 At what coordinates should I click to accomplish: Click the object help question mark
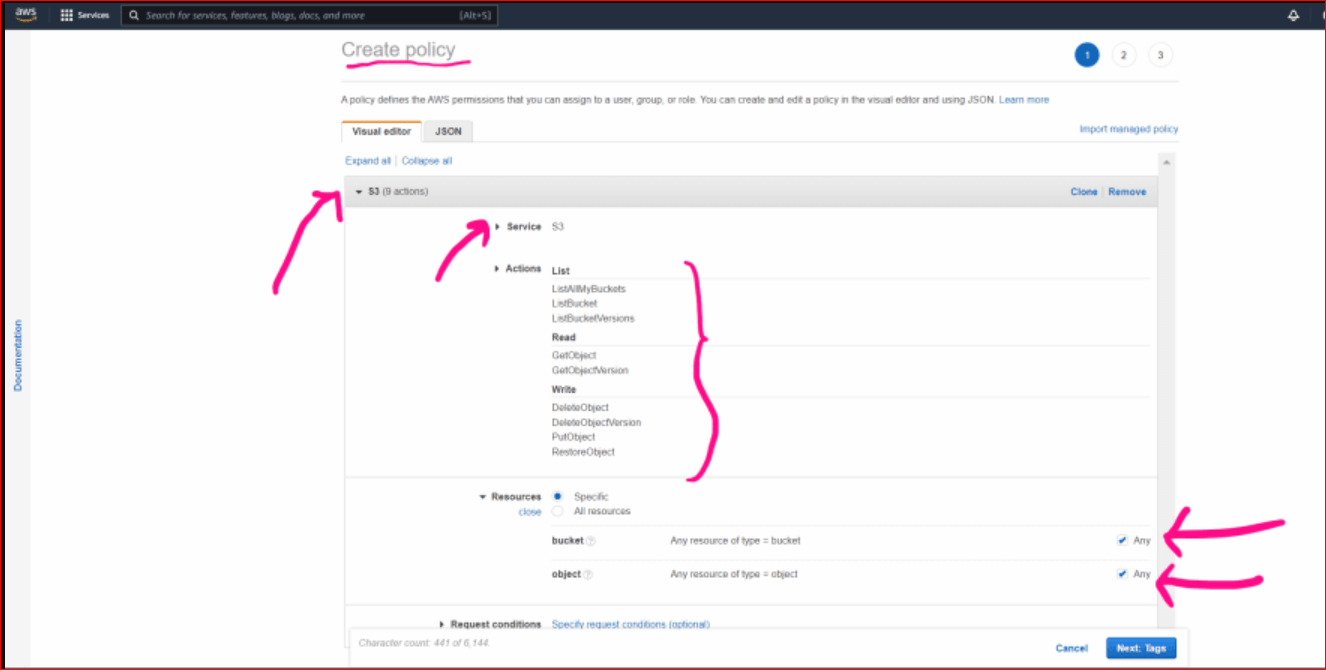(x=589, y=574)
